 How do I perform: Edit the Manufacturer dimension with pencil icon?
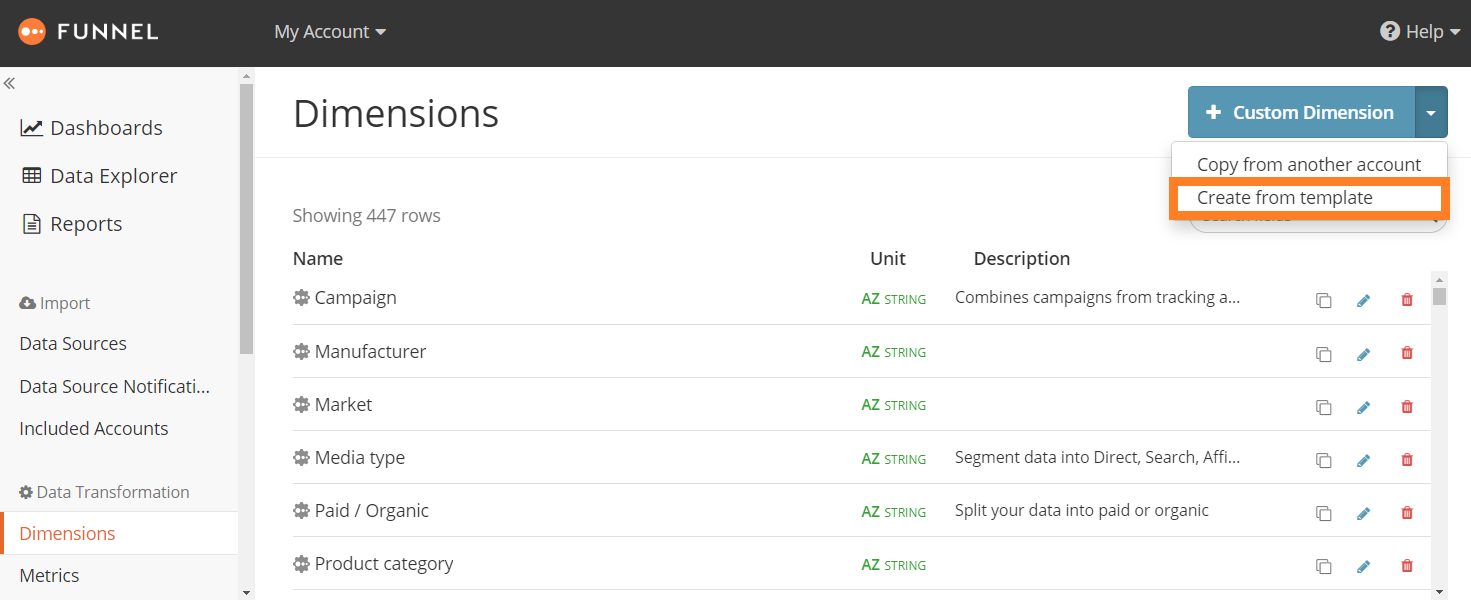[1363, 353]
